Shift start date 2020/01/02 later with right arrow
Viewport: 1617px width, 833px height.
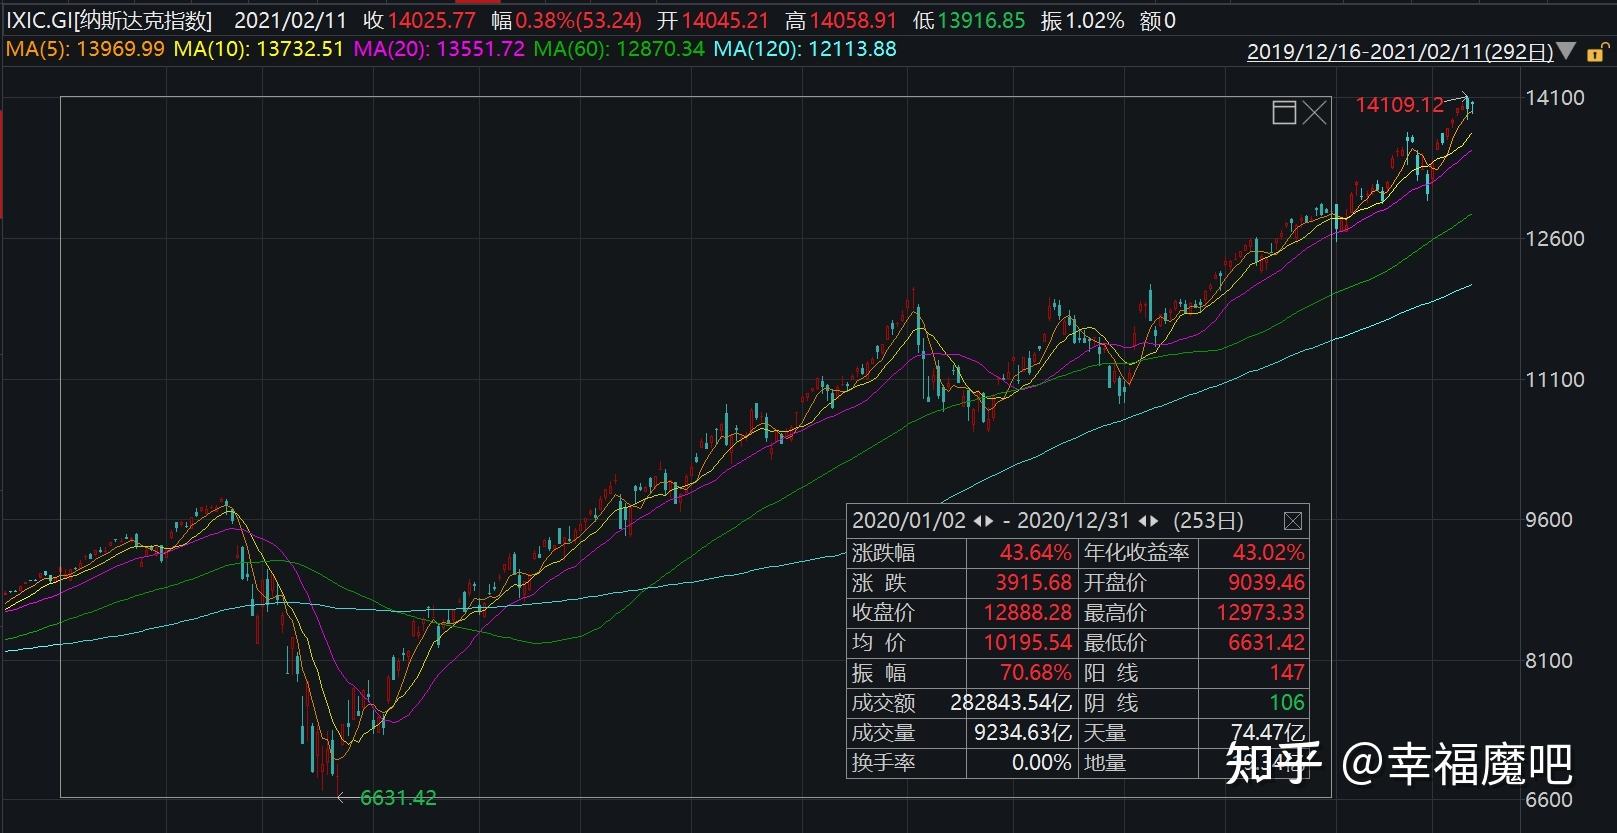[x=990, y=521]
